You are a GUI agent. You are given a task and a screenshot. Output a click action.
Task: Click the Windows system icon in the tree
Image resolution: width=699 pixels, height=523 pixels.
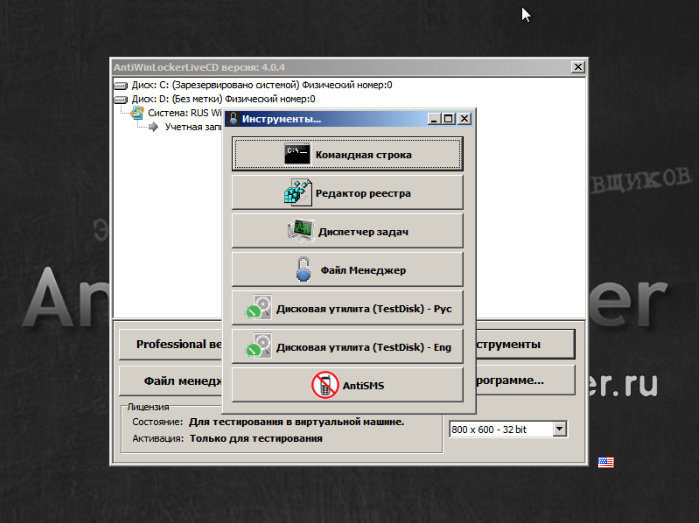[x=137, y=113]
